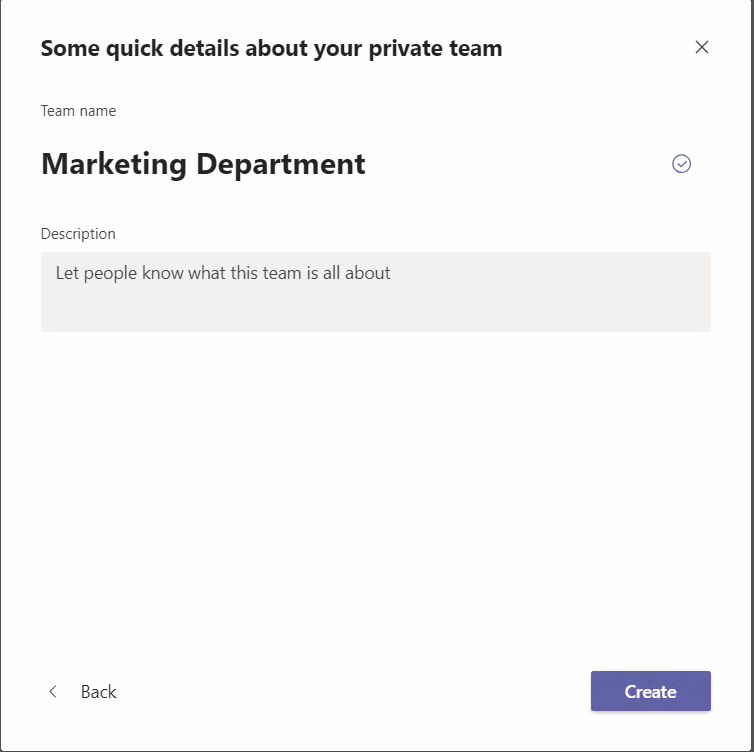The width and height of the screenshot is (754, 752).
Task: Click the 'Description' label
Action: [78, 234]
